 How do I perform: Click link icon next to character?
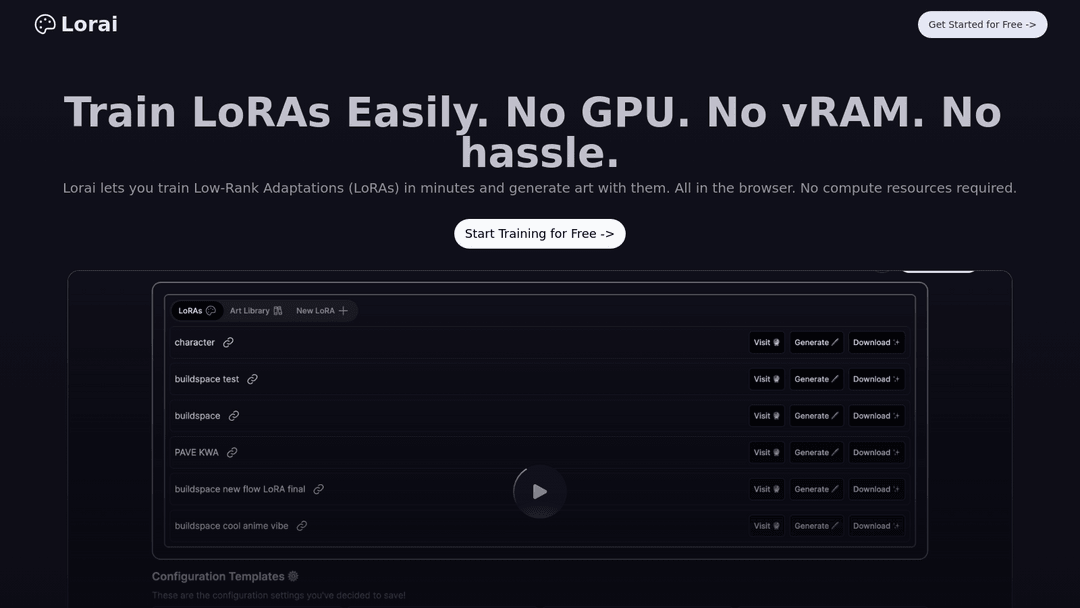coord(228,342)
